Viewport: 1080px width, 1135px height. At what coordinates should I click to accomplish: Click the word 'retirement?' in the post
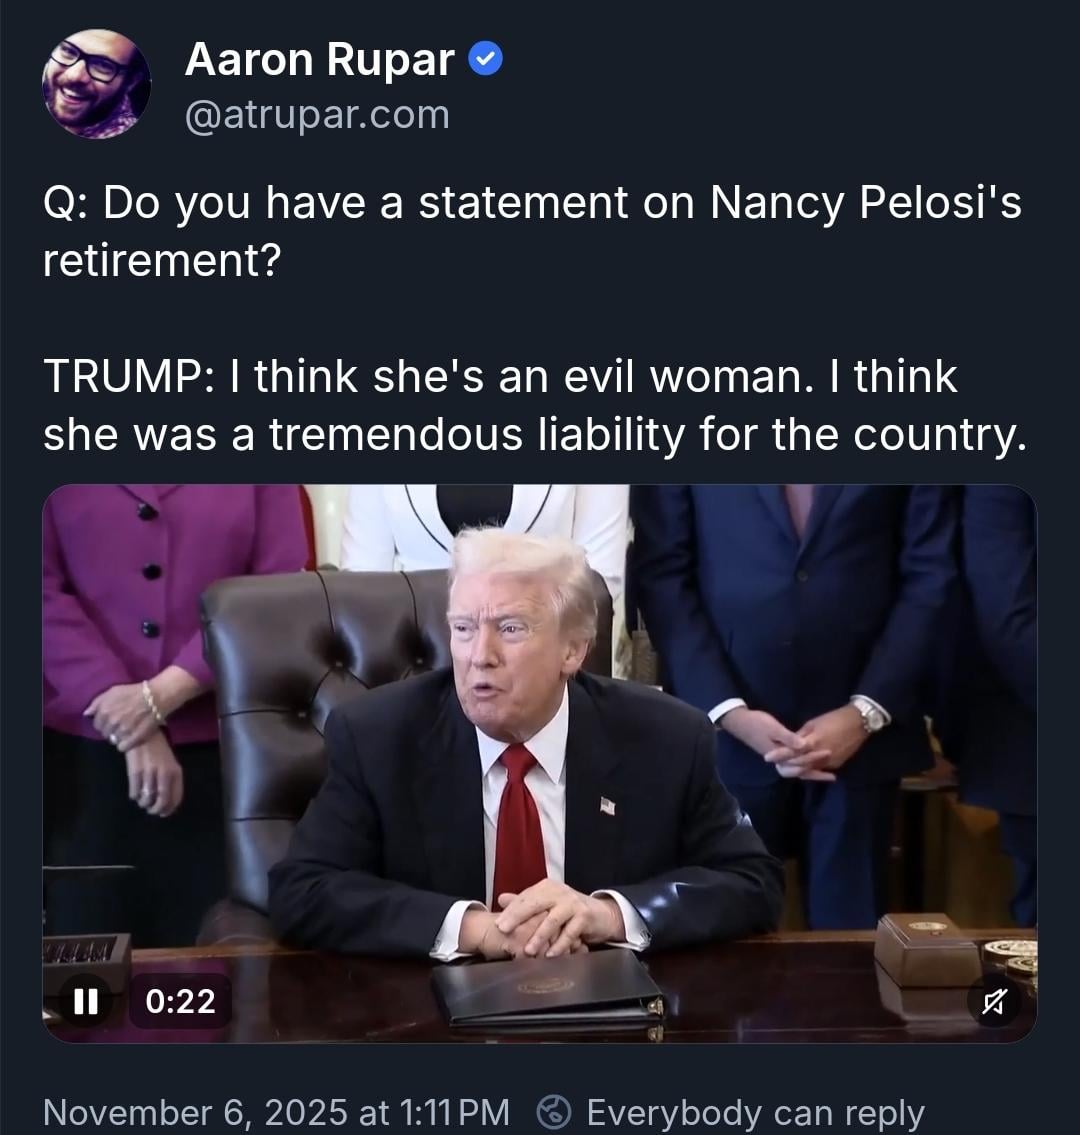click(x=161, y=260)
